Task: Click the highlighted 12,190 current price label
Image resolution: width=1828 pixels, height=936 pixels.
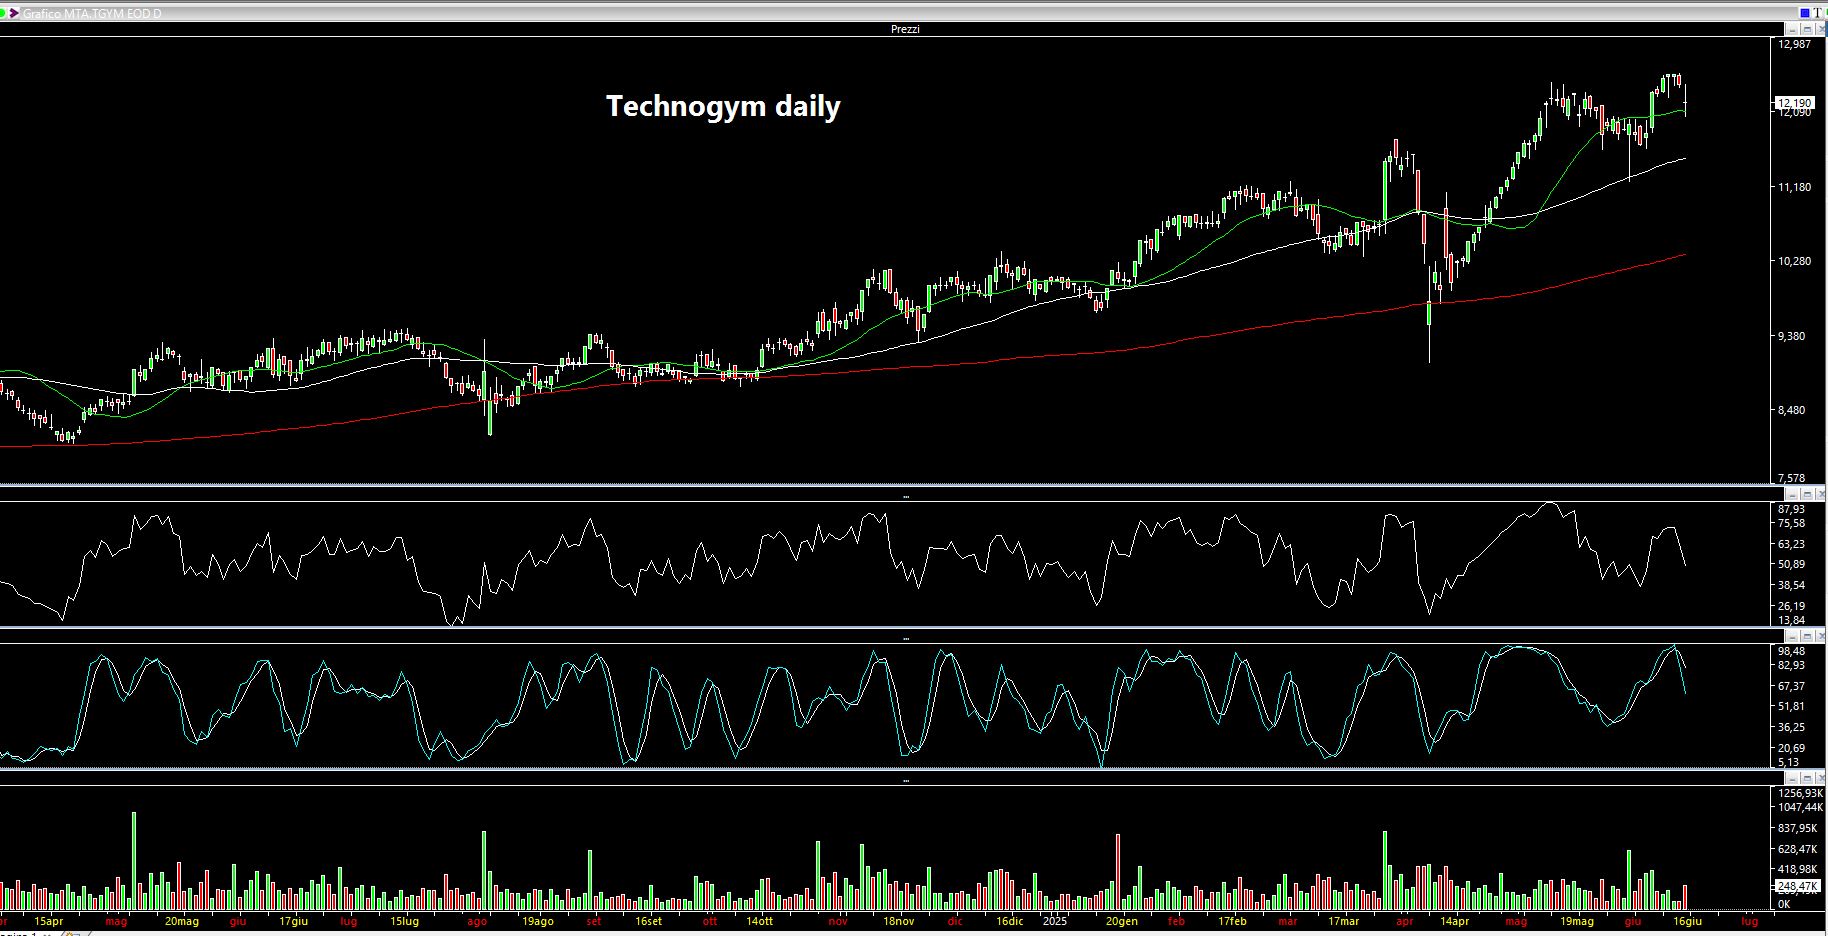Action: [1794, 103]
